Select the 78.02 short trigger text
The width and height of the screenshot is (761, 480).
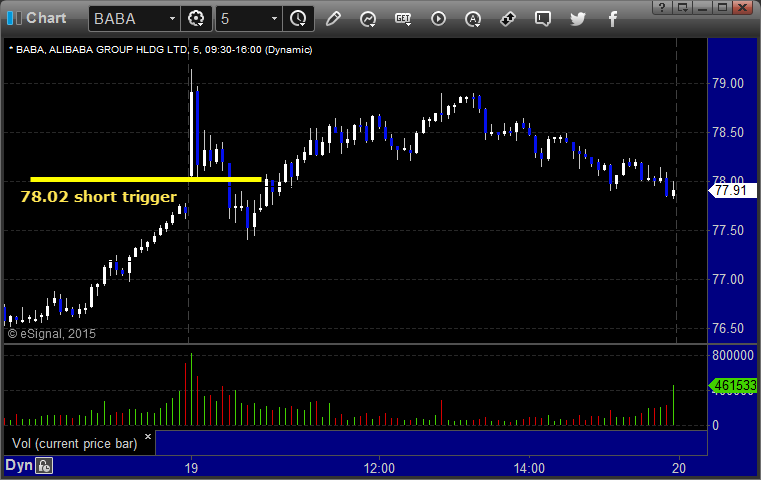(x=99, y=197)
